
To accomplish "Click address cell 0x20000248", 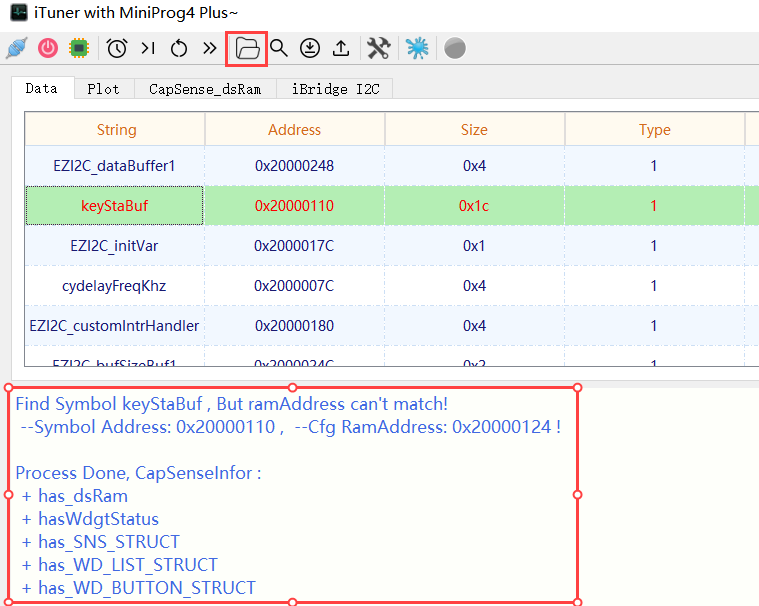I will 294,166.
